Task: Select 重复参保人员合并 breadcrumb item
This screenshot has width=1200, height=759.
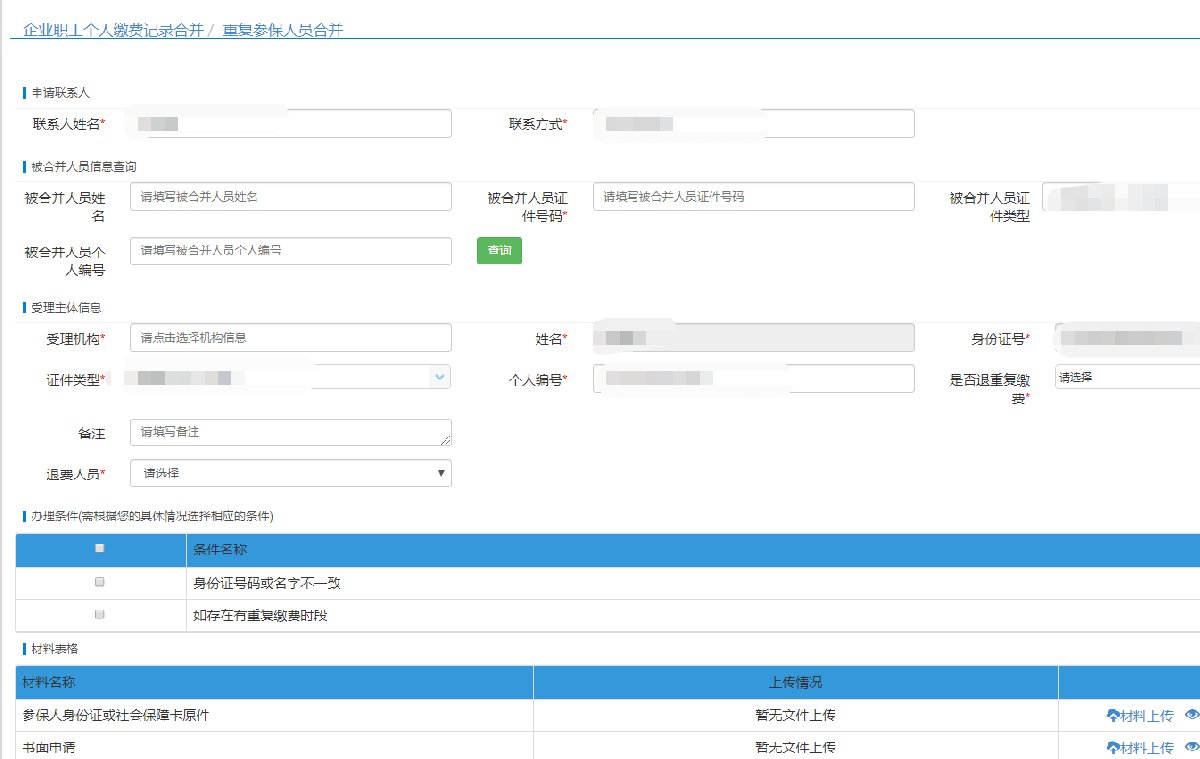Action: (283, 30)
